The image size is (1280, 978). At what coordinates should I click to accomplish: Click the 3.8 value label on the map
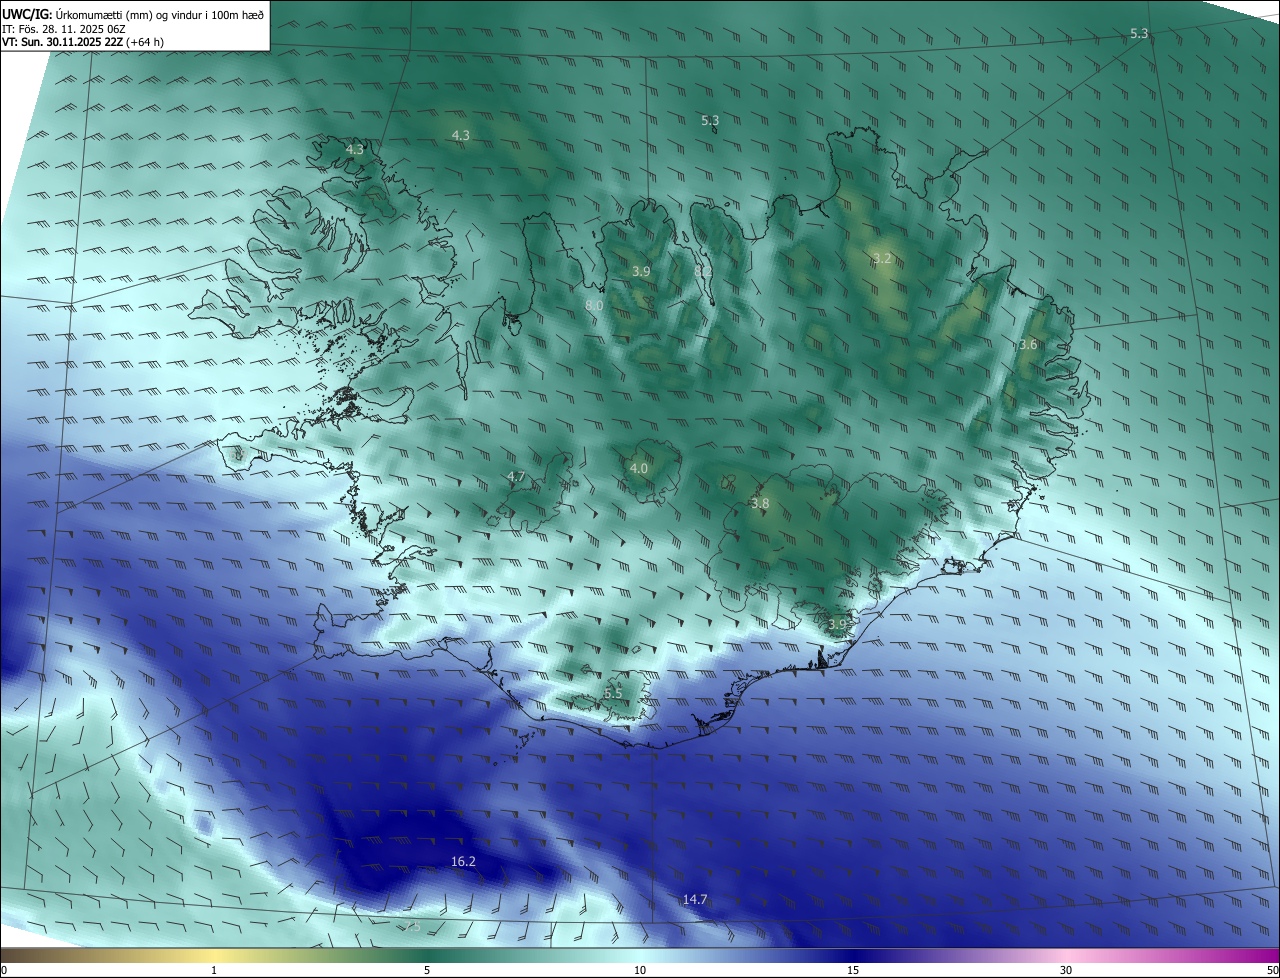click(760, 504)
